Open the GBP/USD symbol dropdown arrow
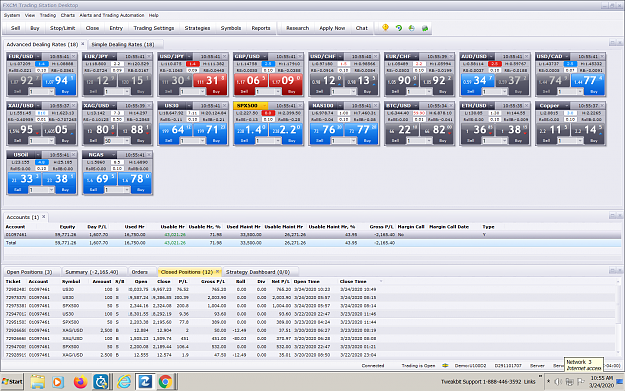Screen dimensions: 625x391 265,56
